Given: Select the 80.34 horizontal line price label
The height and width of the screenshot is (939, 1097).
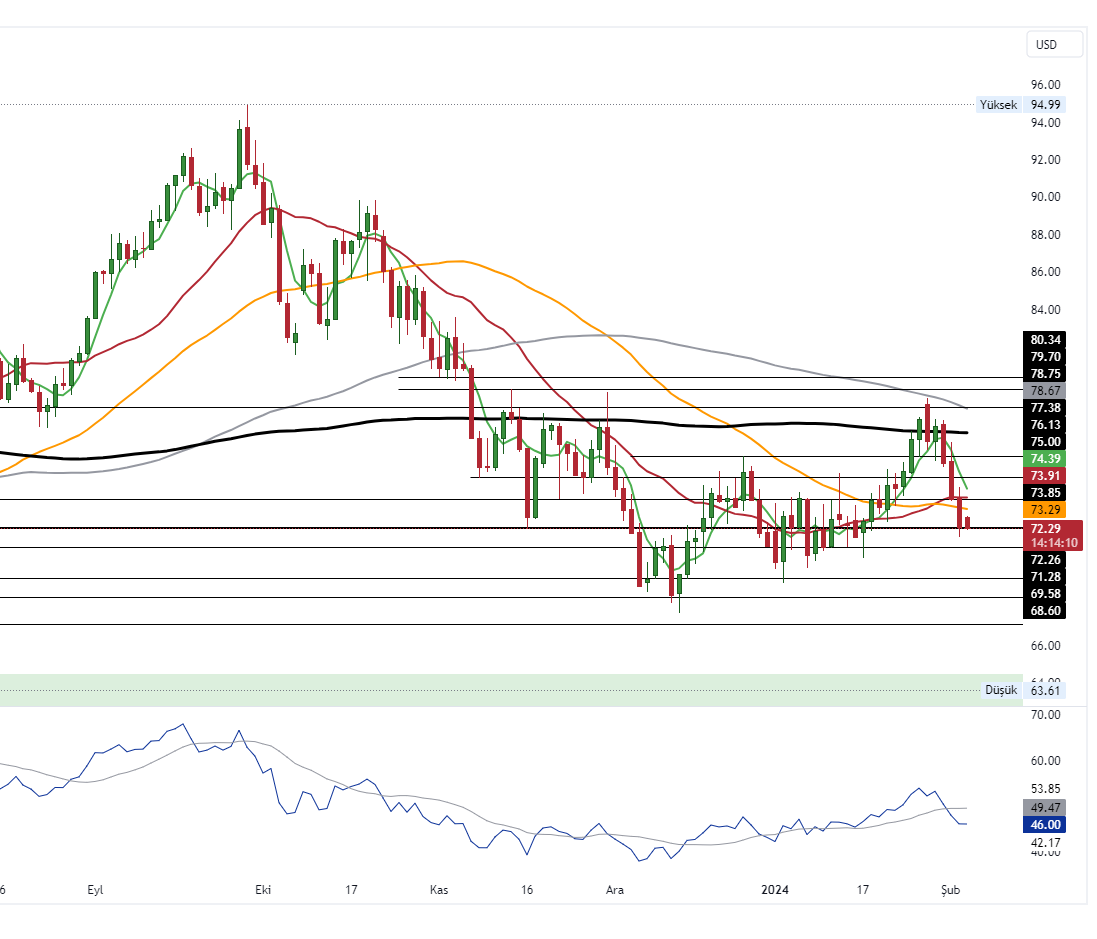Looking at the screenshot, I should [x=1045, y=340].
